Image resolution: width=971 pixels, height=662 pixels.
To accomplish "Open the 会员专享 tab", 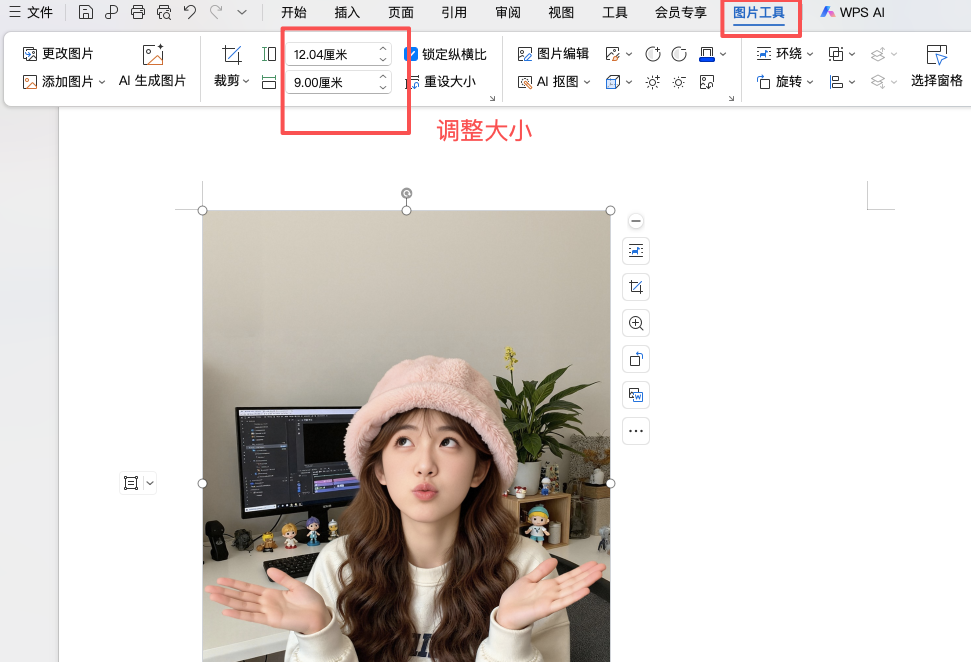I will (x=681, y=12).
